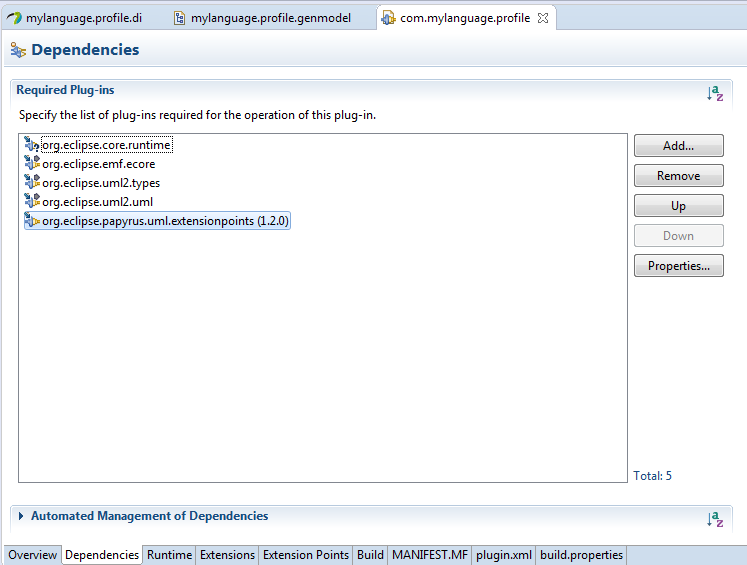Select the Dependencies page tab
747x565 pixels.
point(102,555)
